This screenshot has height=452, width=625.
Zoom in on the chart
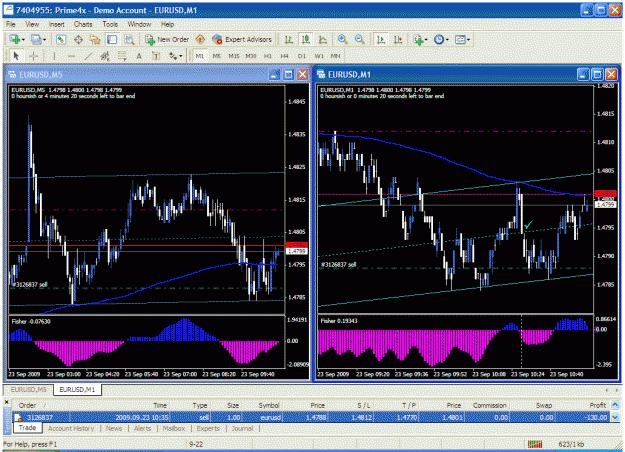(342, 39)
